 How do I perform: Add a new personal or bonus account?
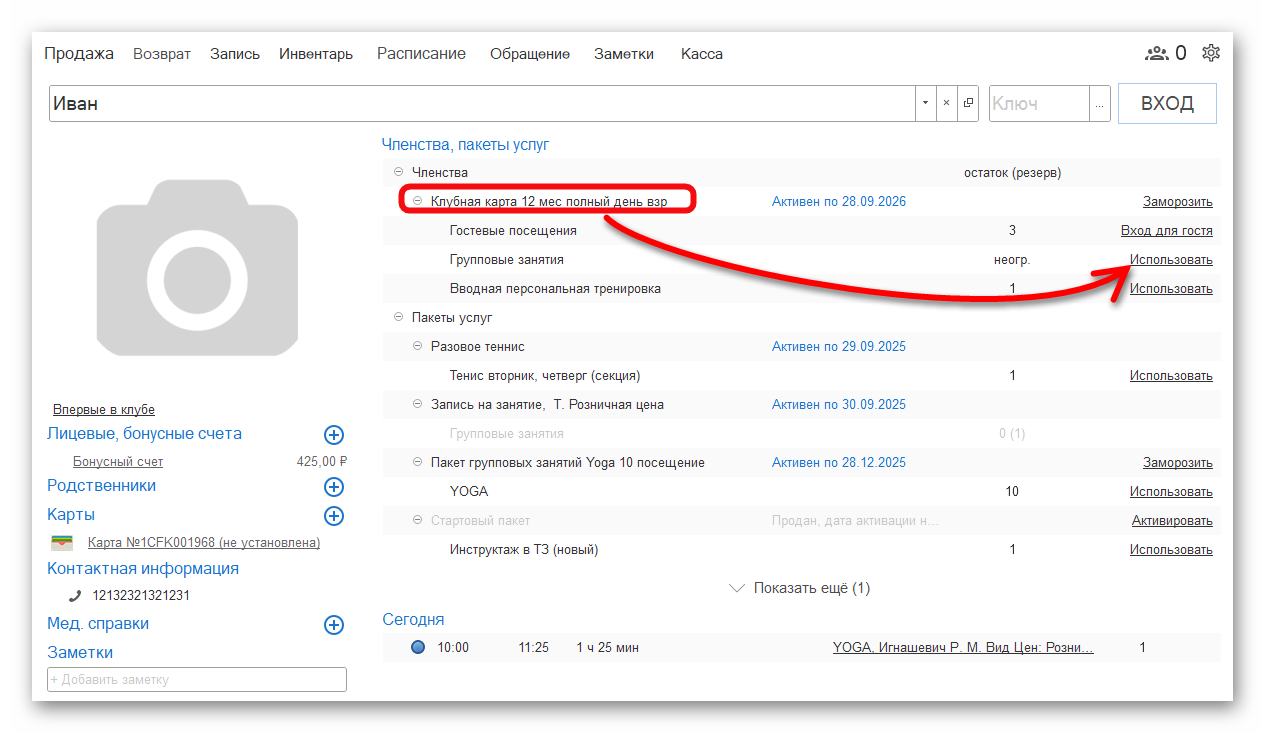coord(334,435)
